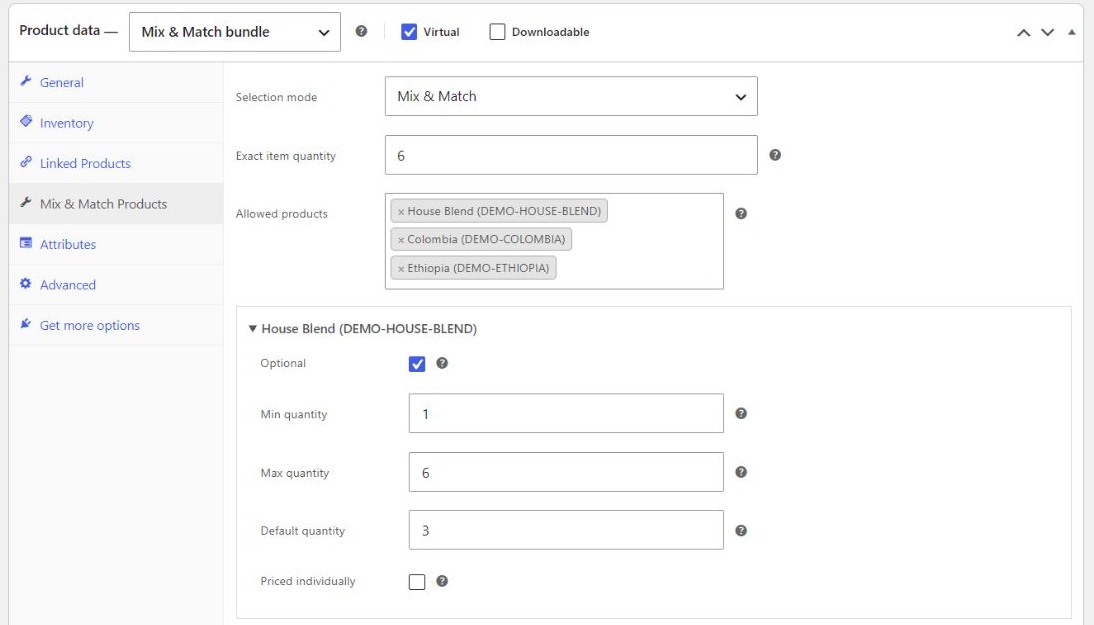The height and width of the screenshot is (625, 1094).
Task: Click help icon beside Min quantity
Action: click(741, 413)
